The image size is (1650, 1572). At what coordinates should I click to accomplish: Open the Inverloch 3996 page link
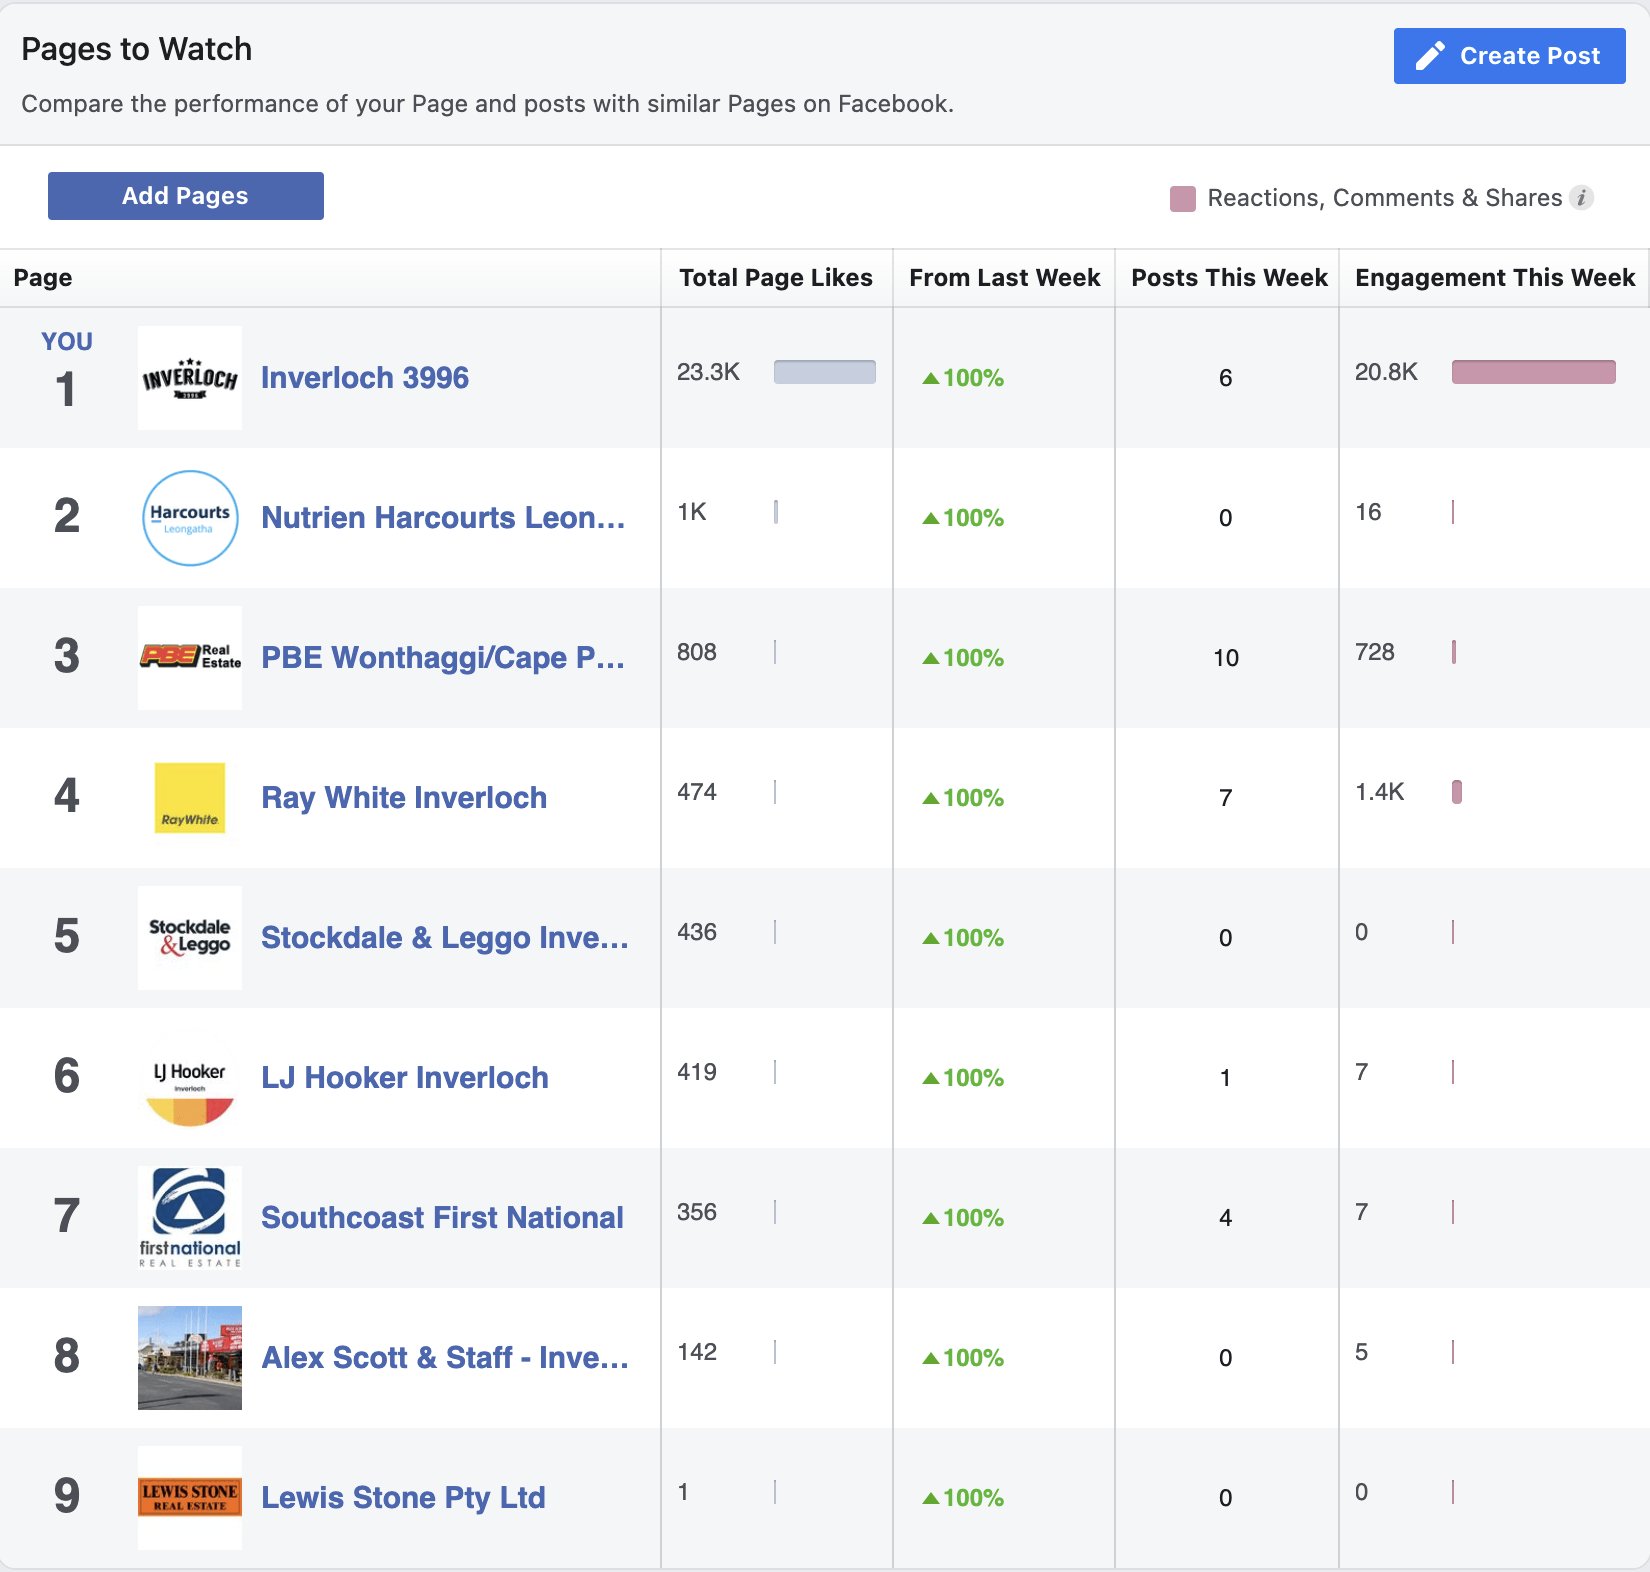(365, 378)
